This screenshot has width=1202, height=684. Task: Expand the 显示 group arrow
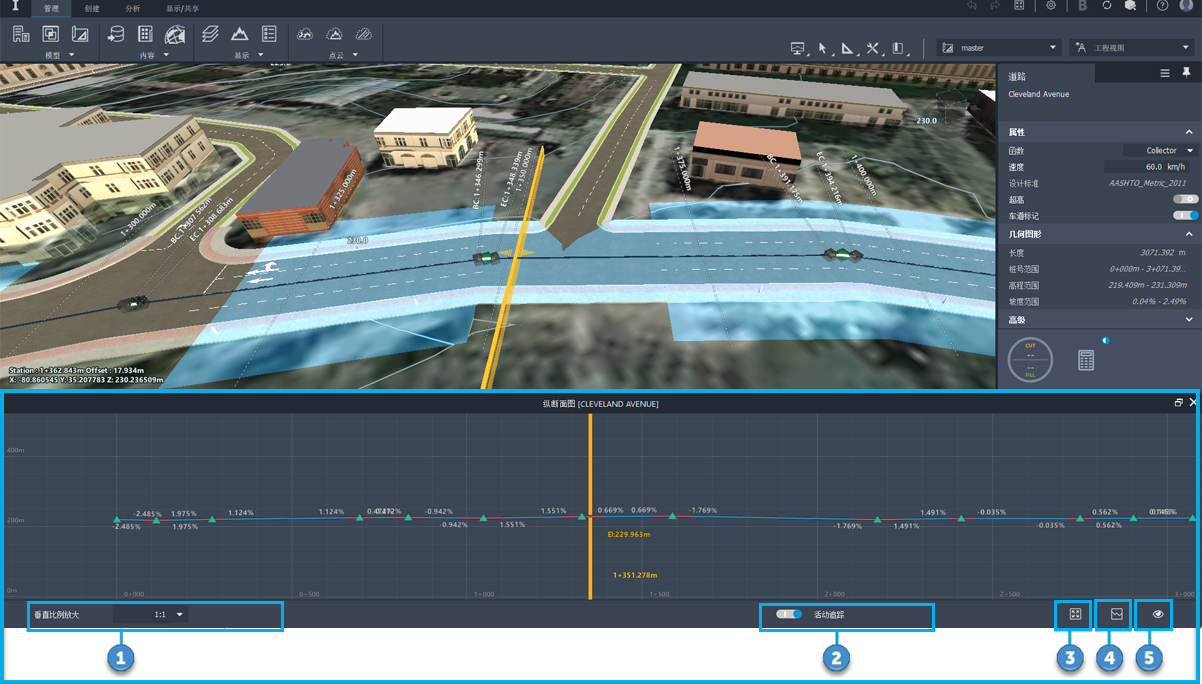[260, 55]
